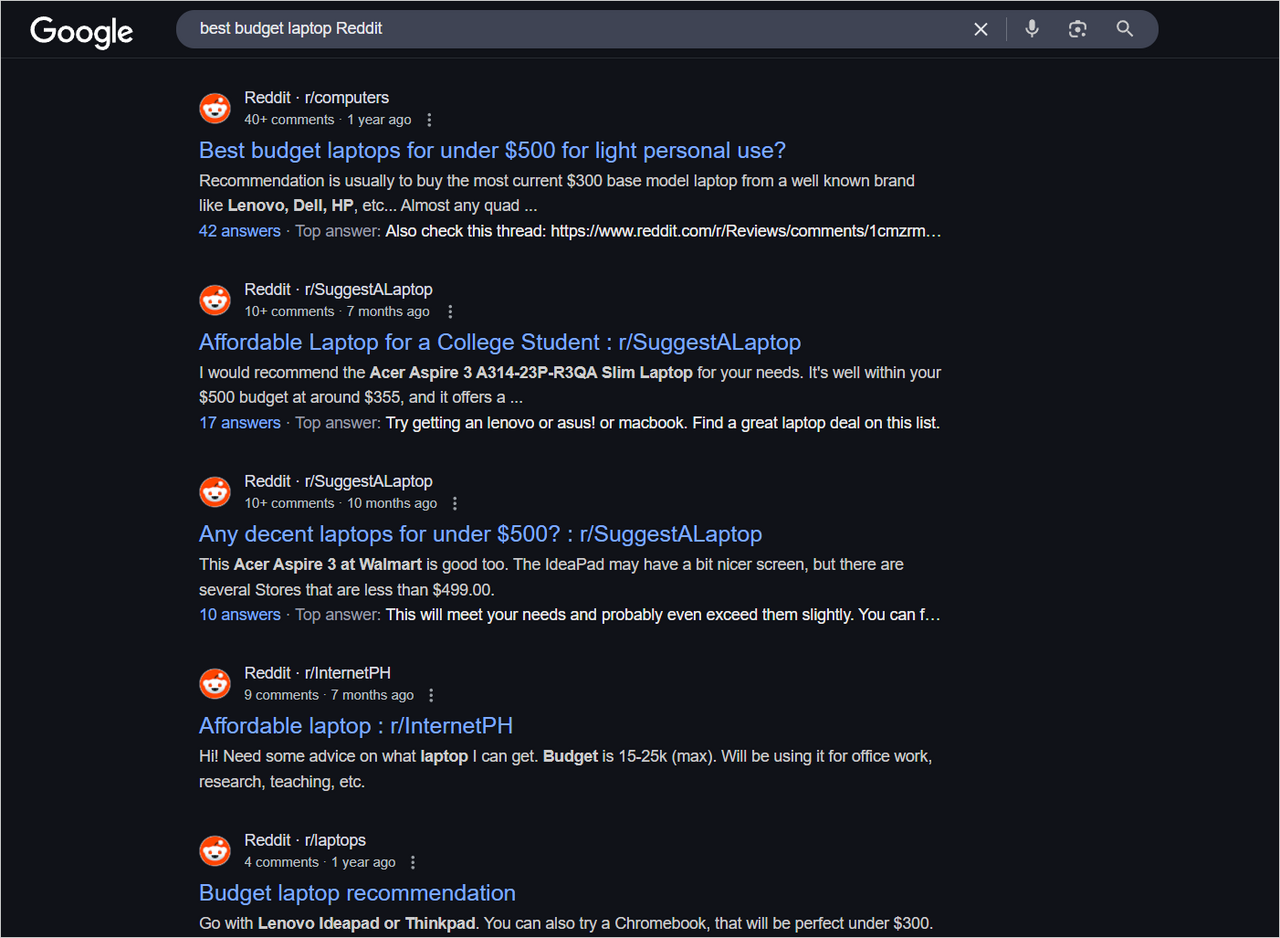Click into the search query input field

tap(570, 29)
